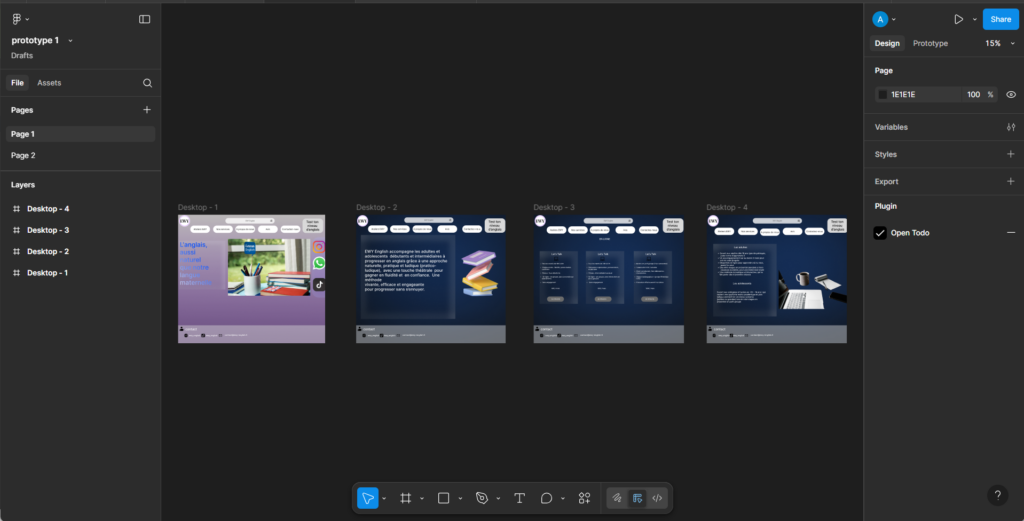Toggle the left sidebar panel icon
This screenshot has width=1024, height=521.
pos(145,19)
